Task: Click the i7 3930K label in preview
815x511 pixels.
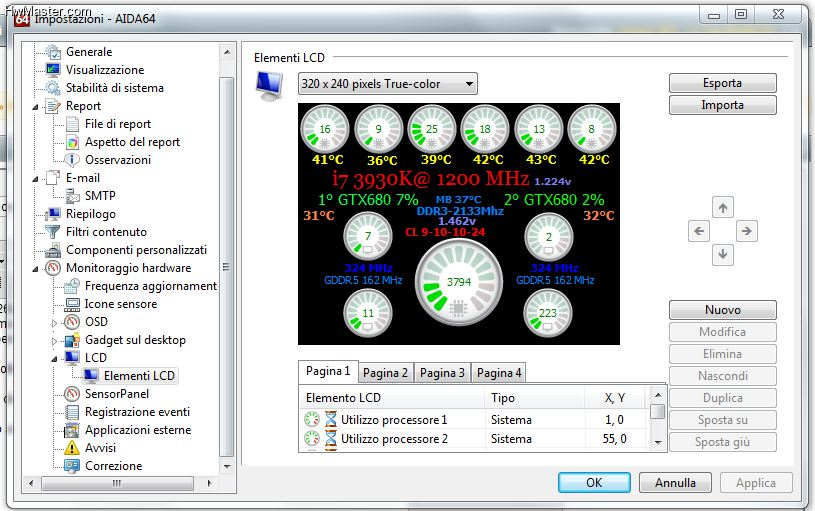Action: pyautogui.click(x=430, y=179)
